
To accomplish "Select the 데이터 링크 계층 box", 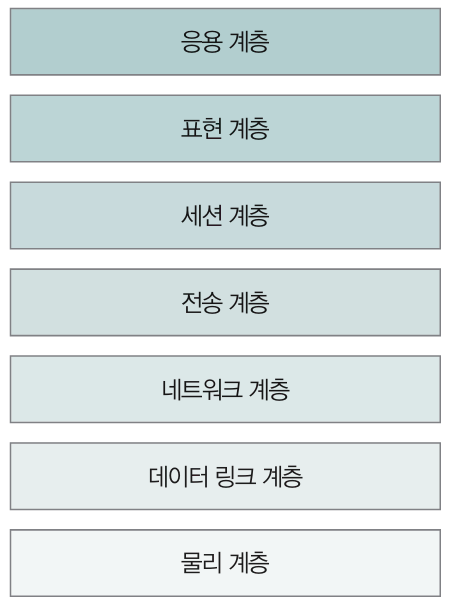I will [x=225, y=476].
